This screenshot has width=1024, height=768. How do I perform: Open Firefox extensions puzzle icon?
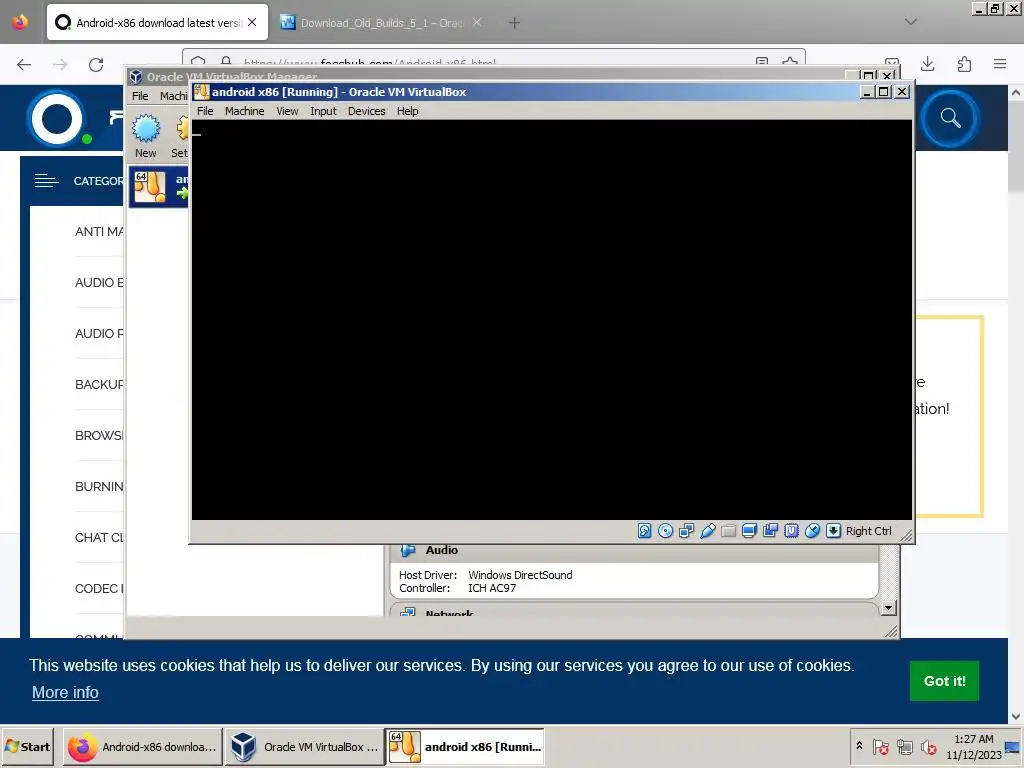tap(964, 64)
